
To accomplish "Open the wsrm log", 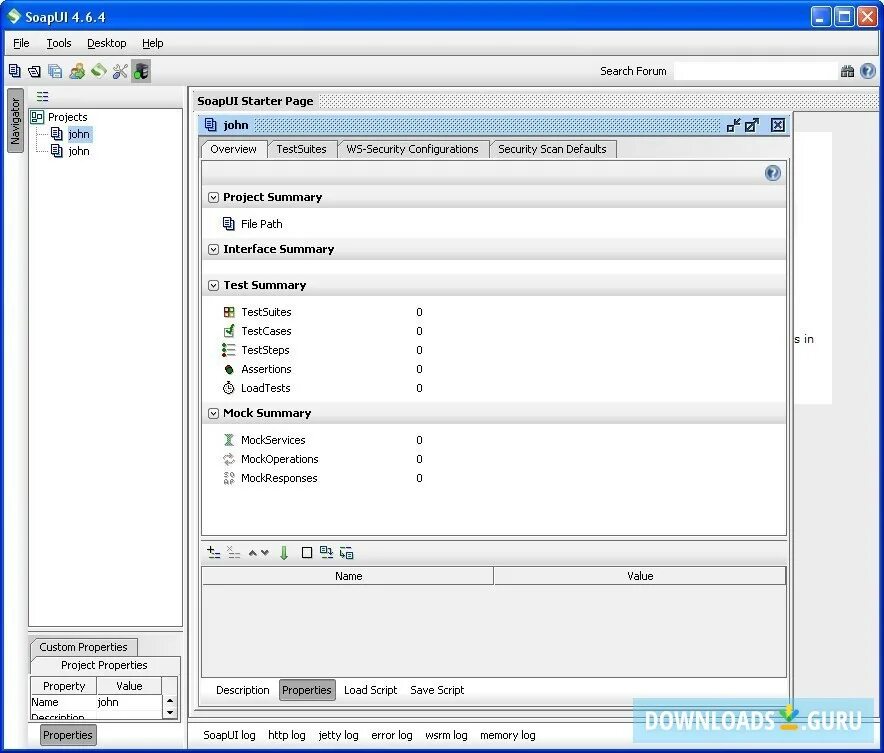I will pos(446,735).
